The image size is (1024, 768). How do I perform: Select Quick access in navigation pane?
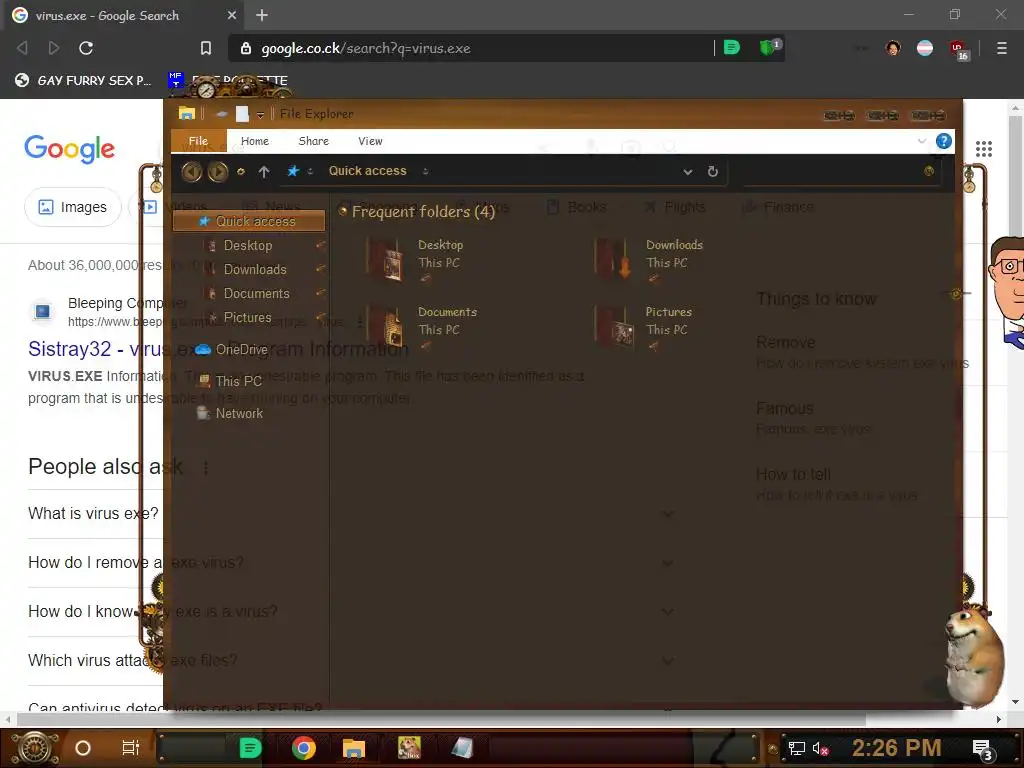point(249,221)
